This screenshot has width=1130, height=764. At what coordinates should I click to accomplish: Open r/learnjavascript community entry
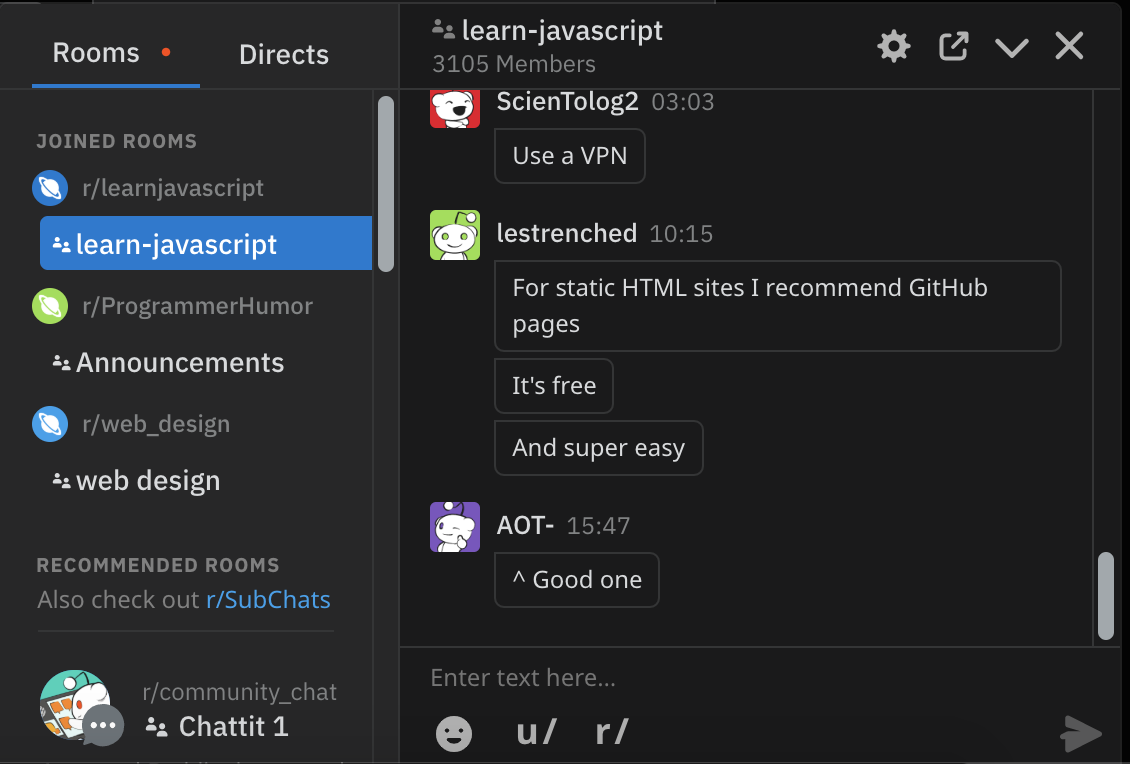(172, 188)
